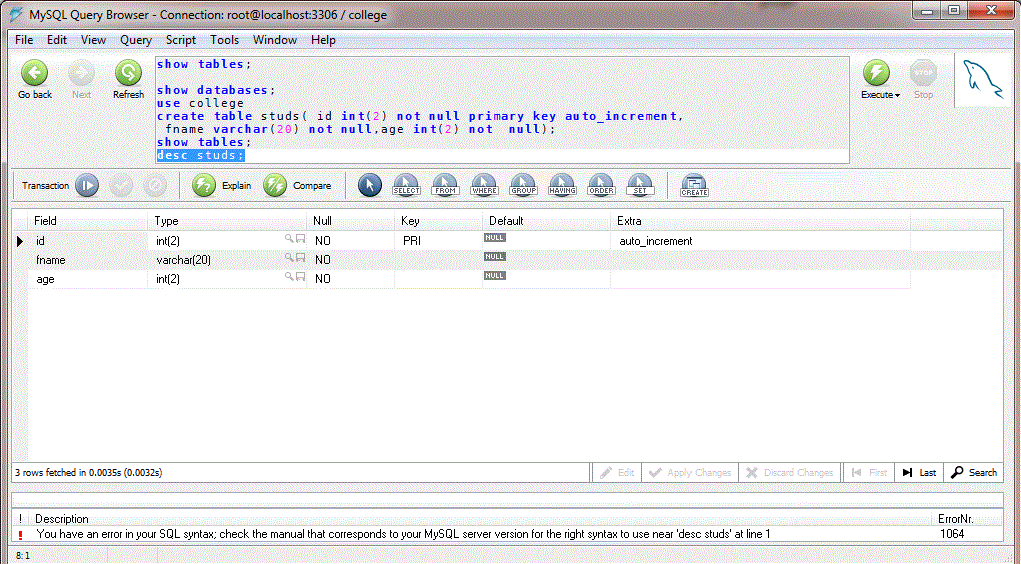The image size is (1021, 564).
Task: Click the FROM clause tool
Action: pos(445,186)
